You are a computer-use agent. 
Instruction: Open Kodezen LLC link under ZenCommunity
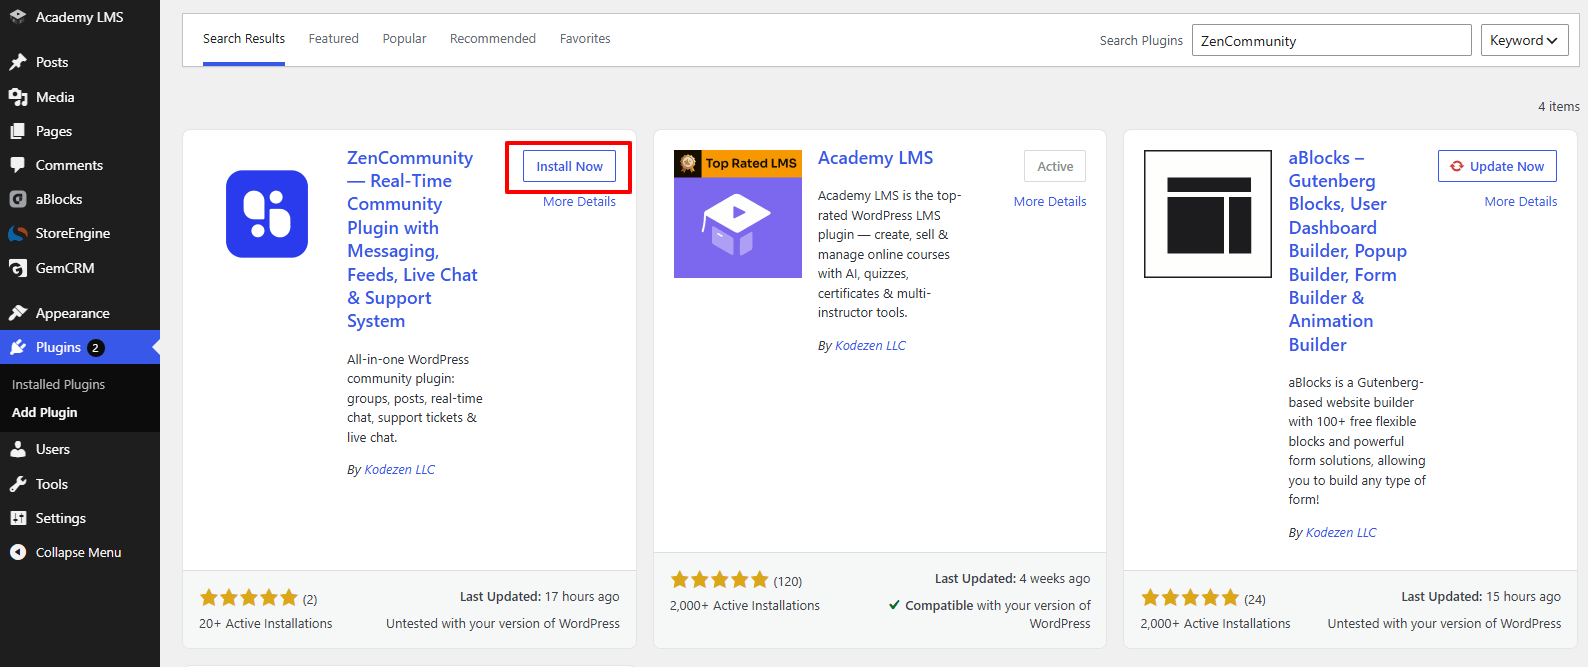(400, 469)
